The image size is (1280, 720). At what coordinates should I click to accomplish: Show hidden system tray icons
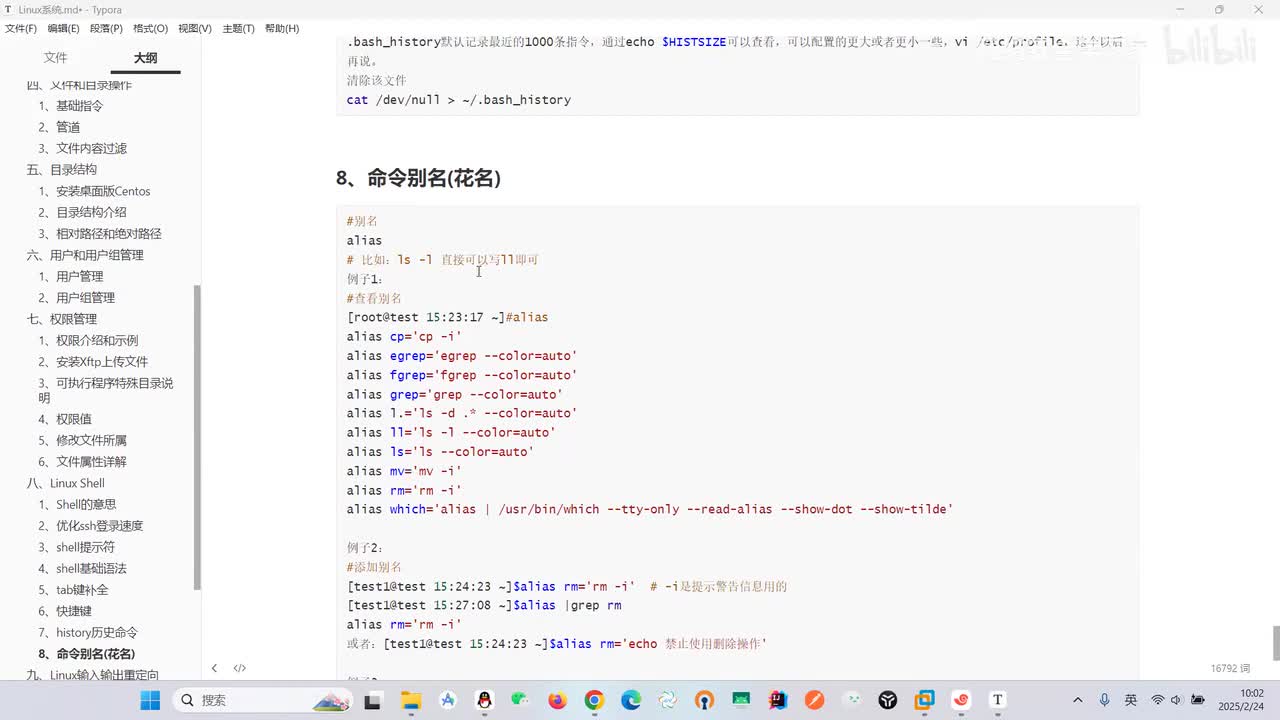pos(1077,700)
